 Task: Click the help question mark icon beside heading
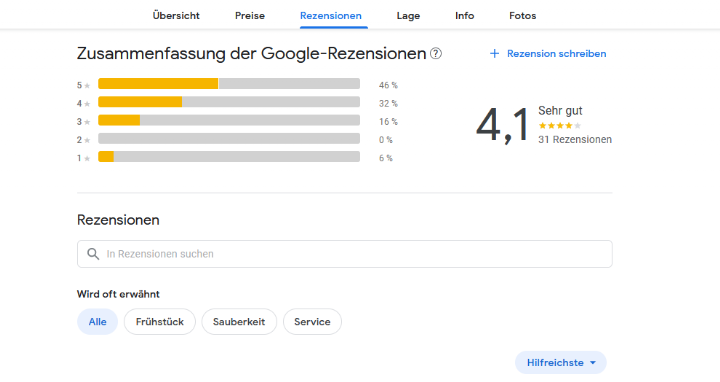tap(436, 54)
